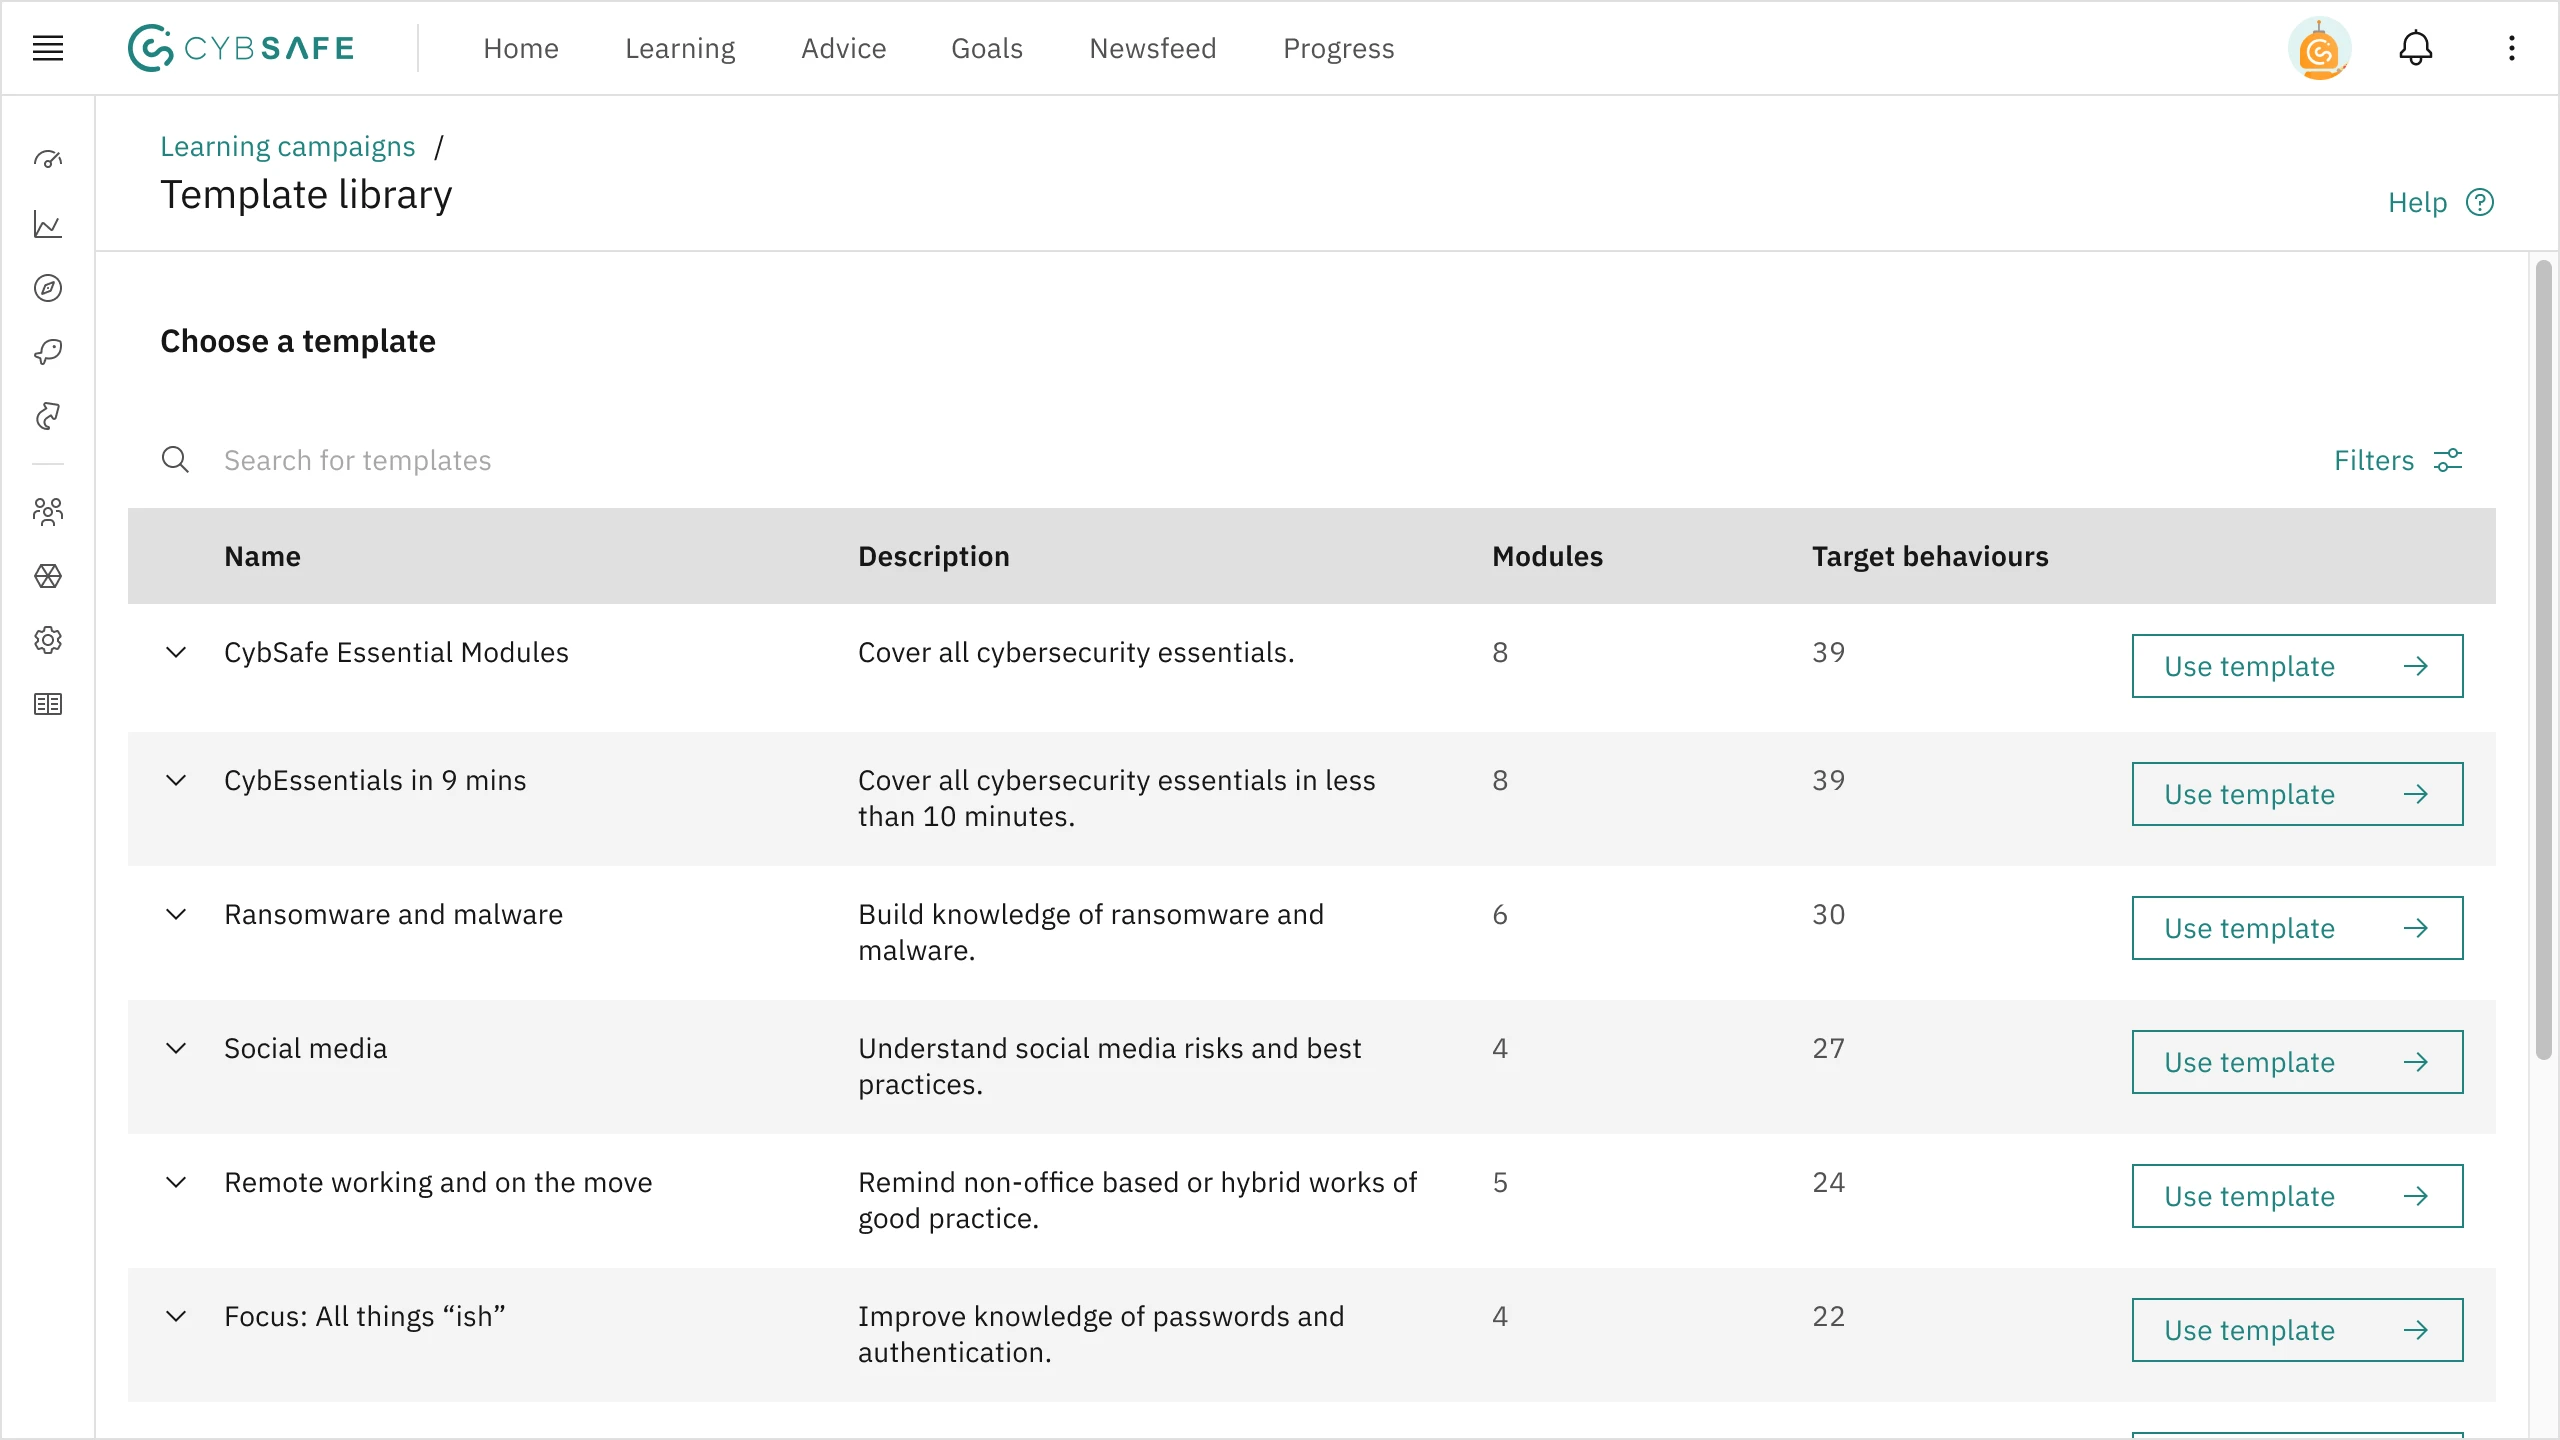
Task: Go to the Home tab
Action: [521, 48]
